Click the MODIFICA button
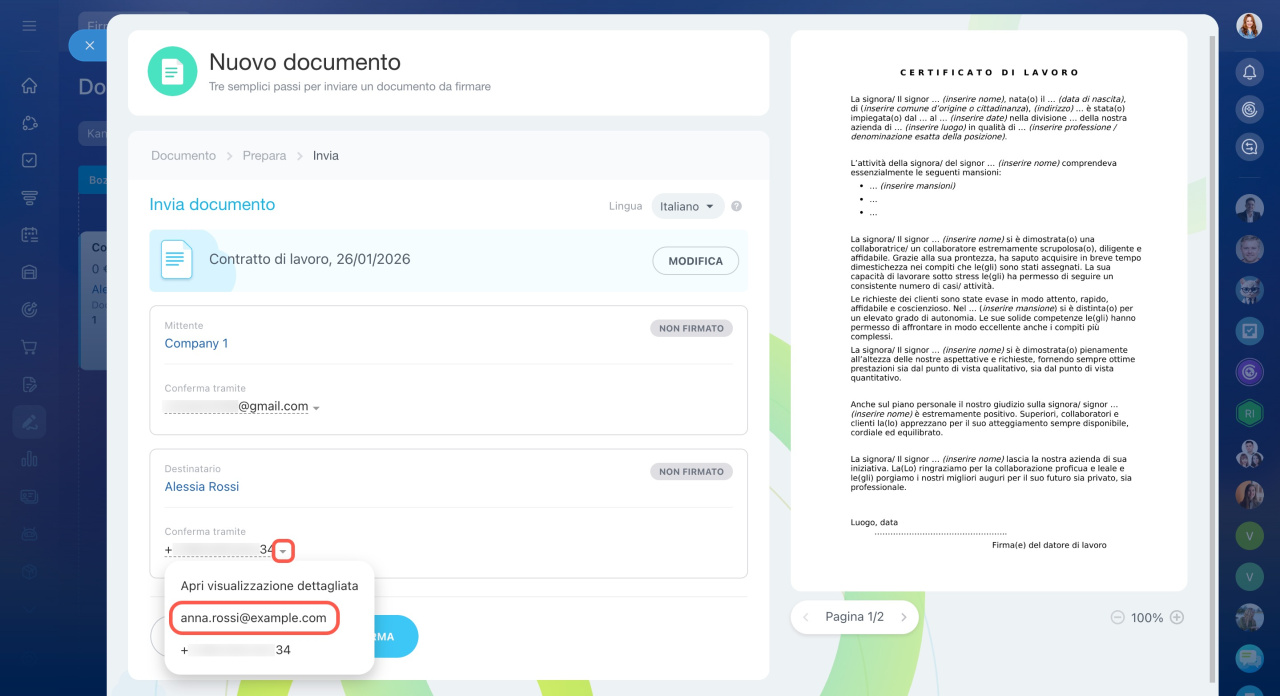This screenshot has width=1280, height=696. (695, 261)
